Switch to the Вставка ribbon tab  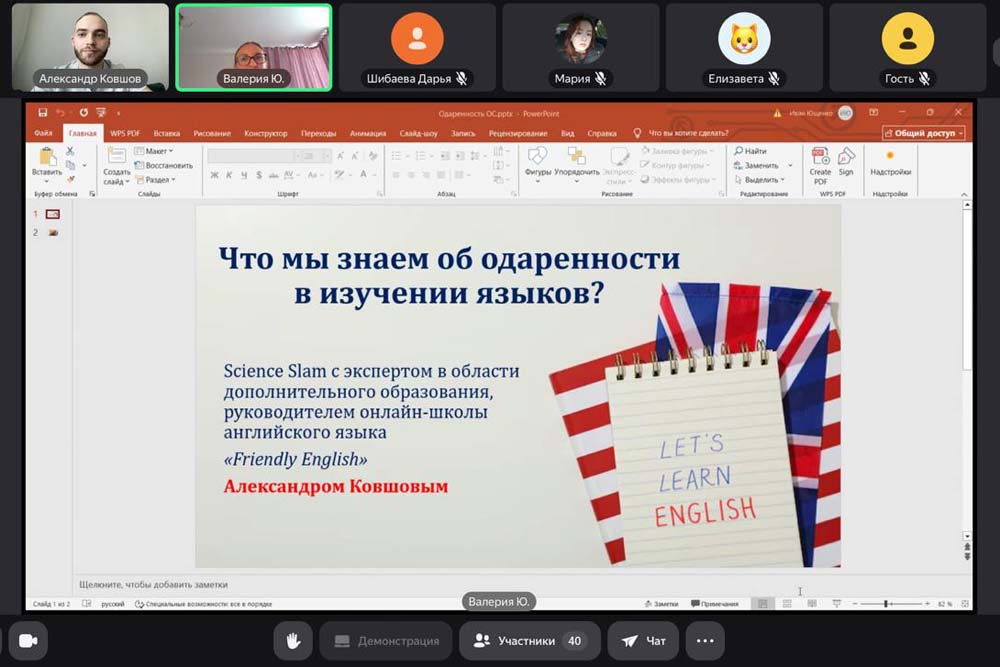pyautogui.click(x=167, y=133)
